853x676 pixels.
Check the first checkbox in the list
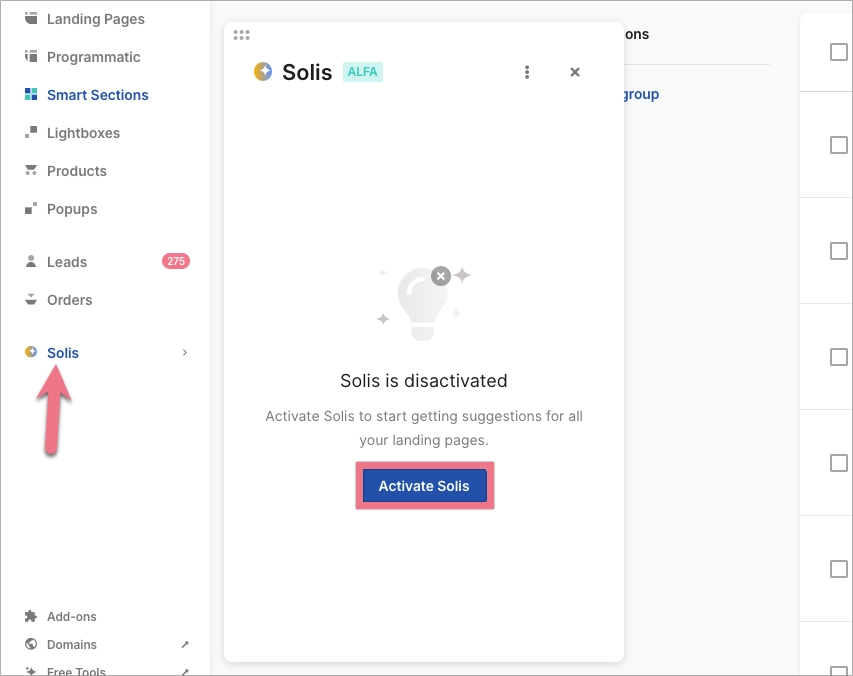click(837, 52)
